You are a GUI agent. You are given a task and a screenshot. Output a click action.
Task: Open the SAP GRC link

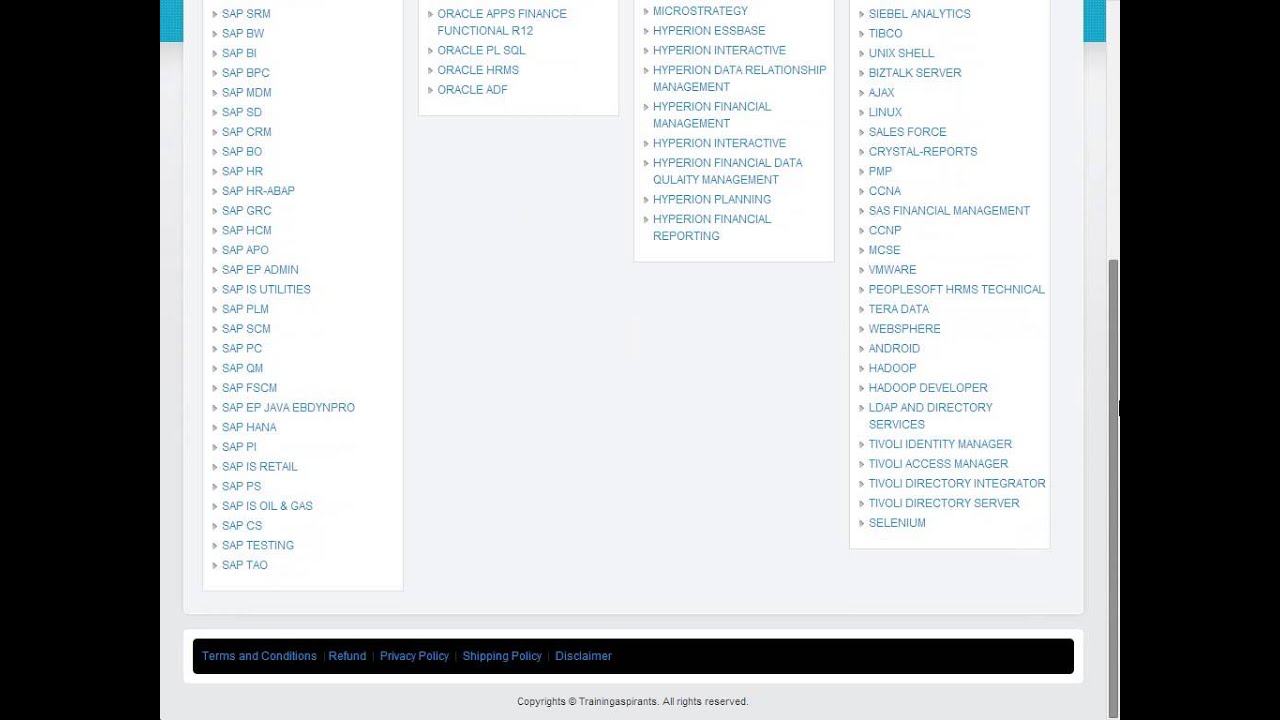(x=247, y=211)
